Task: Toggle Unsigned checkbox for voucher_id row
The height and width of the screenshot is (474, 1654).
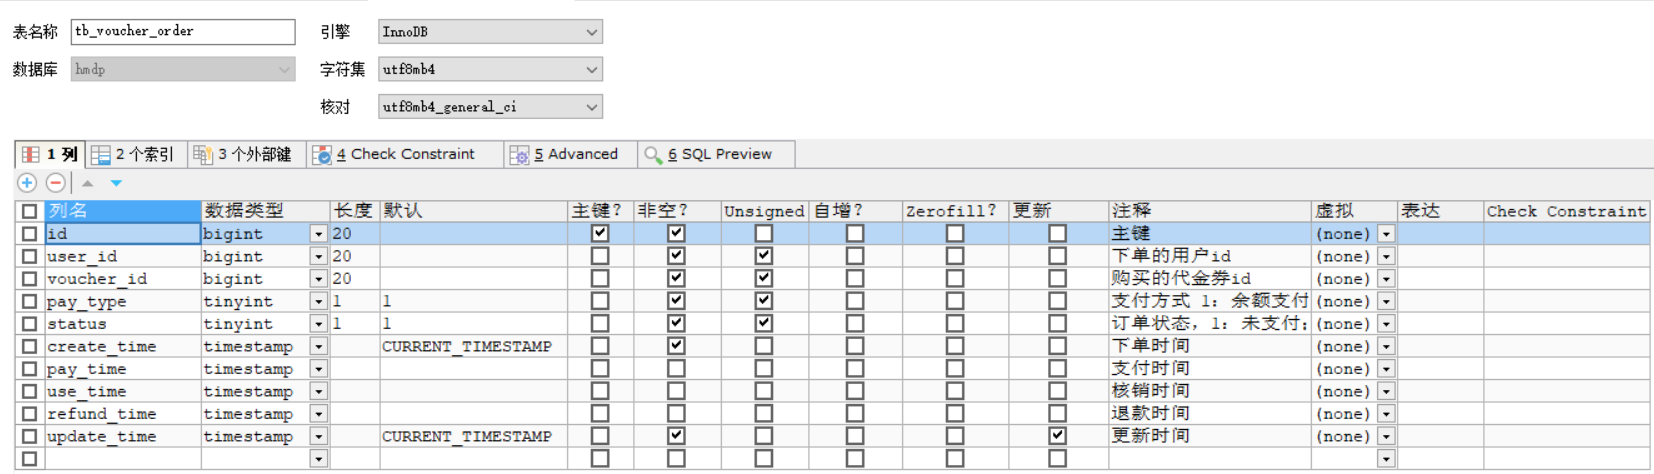Action: (764, 278)
